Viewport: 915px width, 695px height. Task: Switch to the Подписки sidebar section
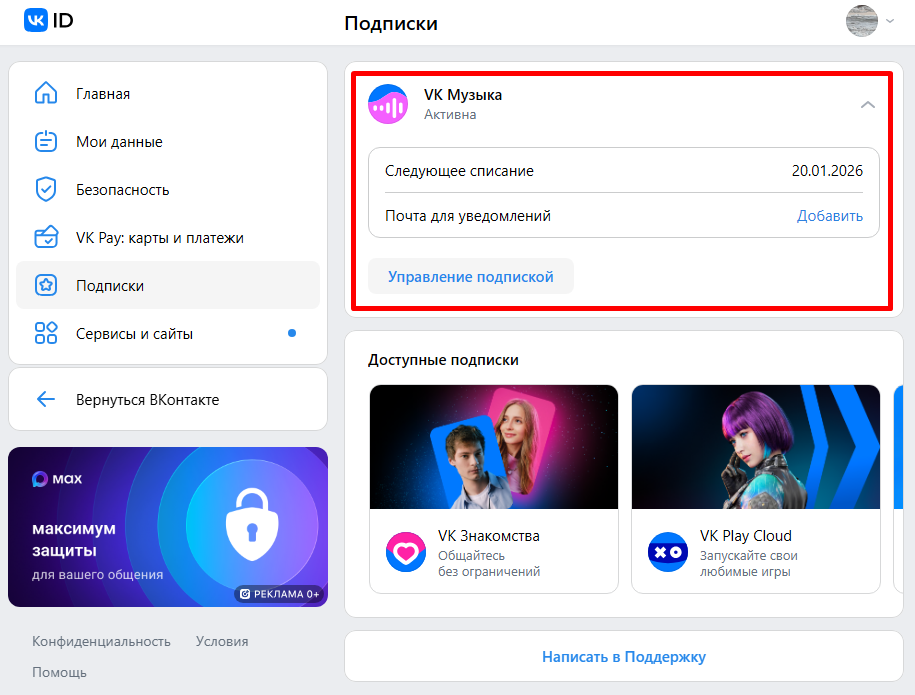(x=112, y=285)
